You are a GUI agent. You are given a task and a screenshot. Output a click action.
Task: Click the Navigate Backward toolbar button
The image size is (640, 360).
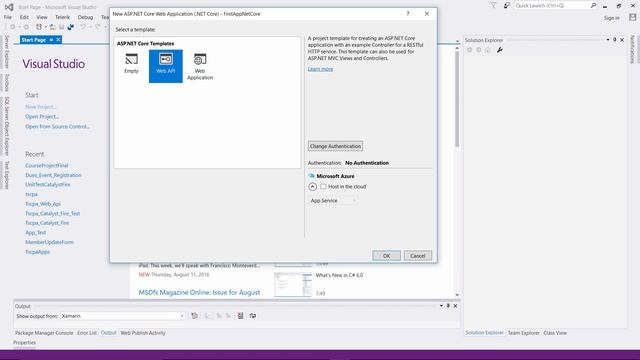click(13, 27)
